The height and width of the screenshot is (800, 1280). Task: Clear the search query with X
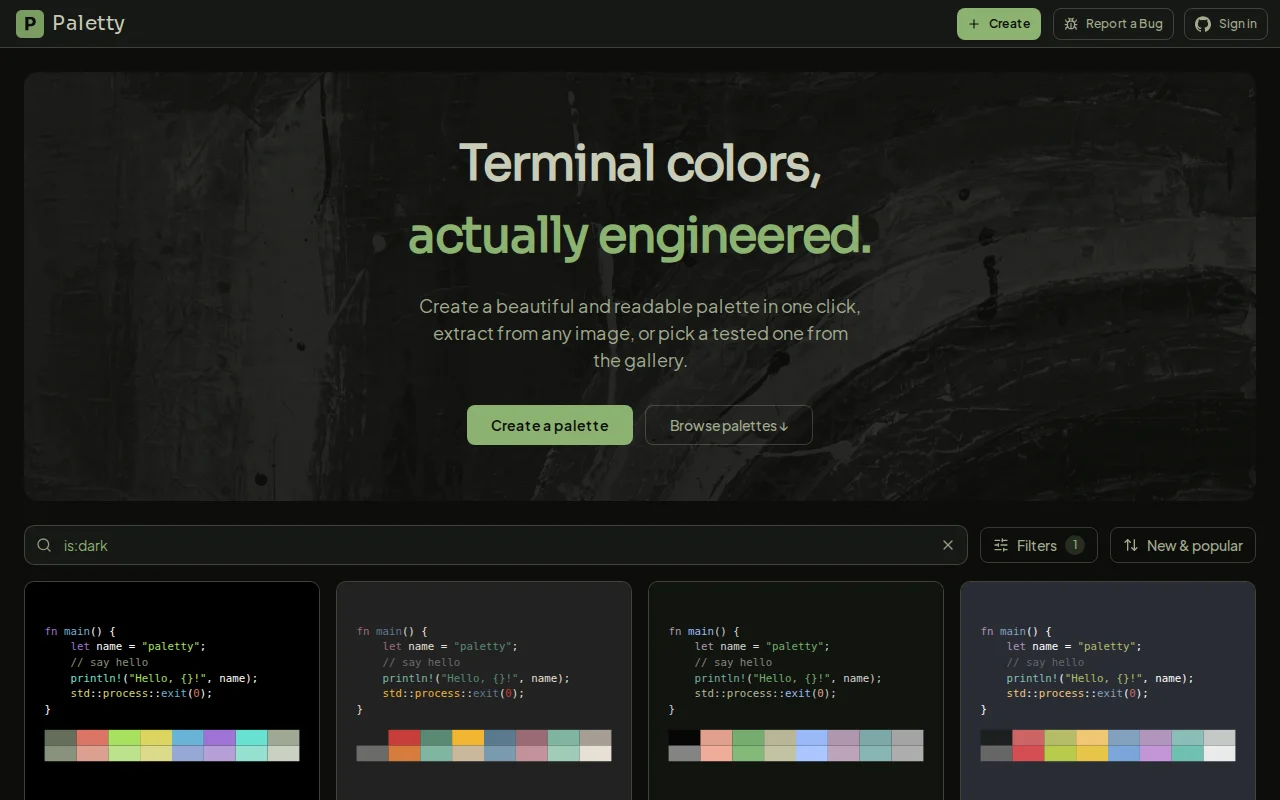point(948,545)
